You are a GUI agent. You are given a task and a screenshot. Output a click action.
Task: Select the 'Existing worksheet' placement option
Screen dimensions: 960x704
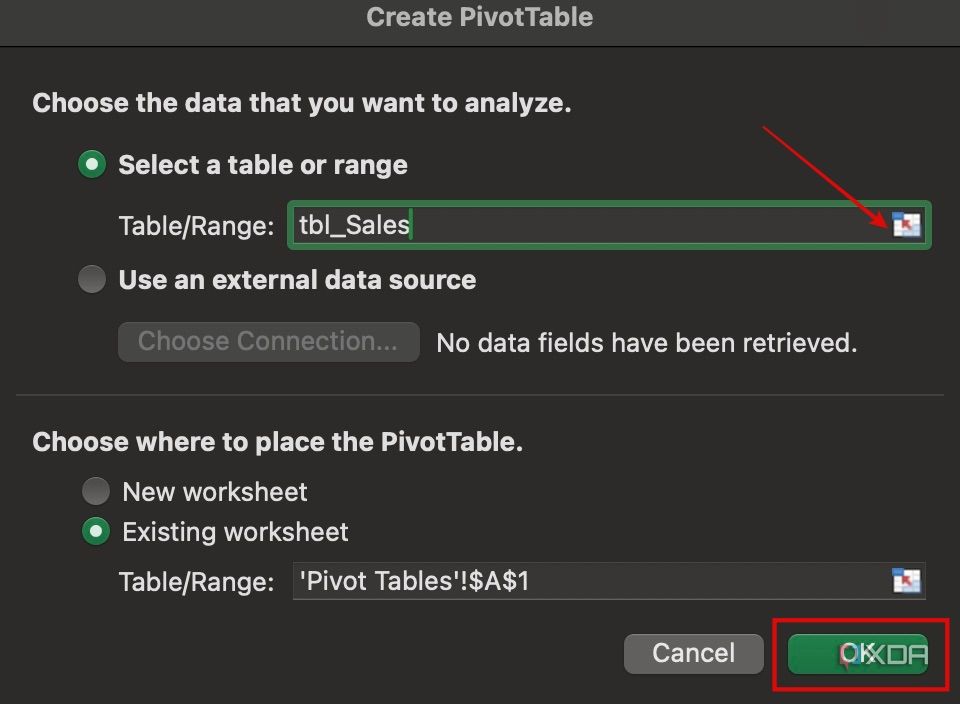tap(96, 532)
